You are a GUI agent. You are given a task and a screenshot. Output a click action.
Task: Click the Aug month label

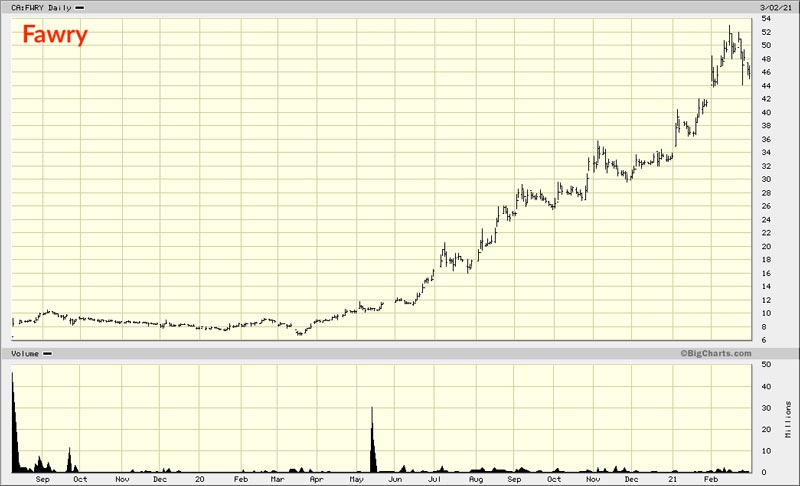point(476,479)
